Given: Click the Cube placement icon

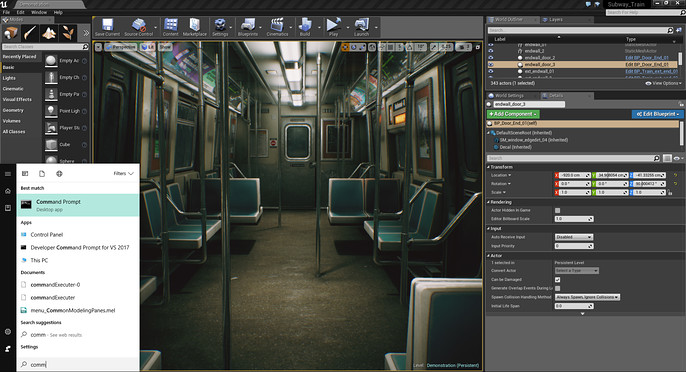Looking at the screenshot, I should (x=51, y=144).
